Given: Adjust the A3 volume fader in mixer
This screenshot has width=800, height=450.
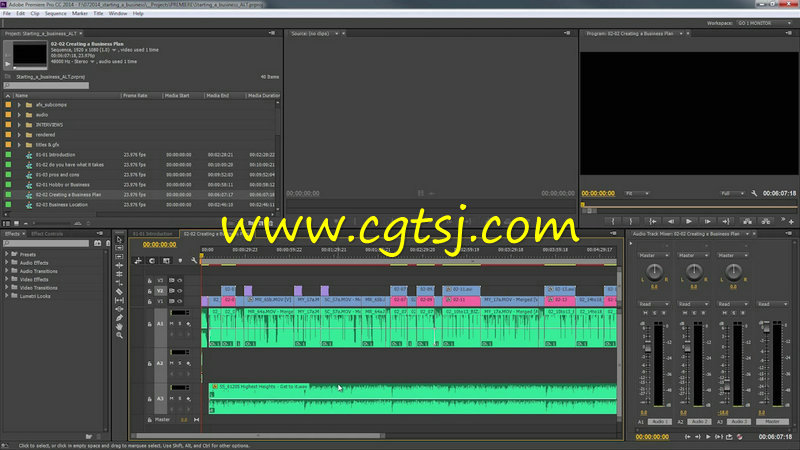Looking at the screenshot, I should pos(727,386).
